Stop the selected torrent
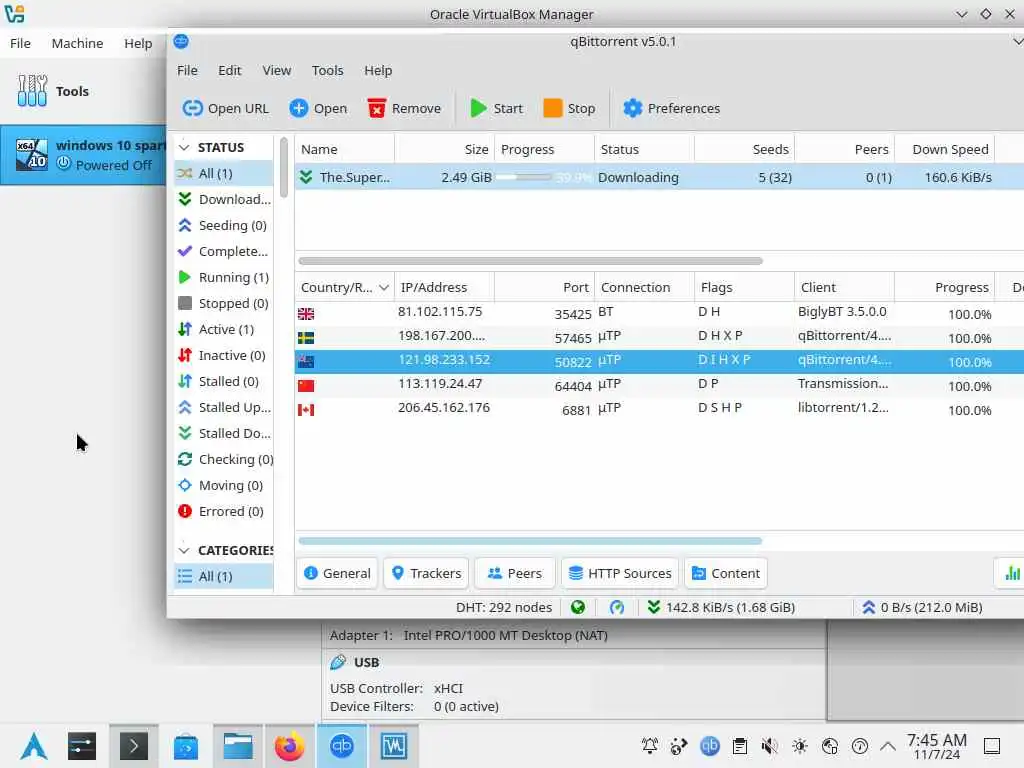 pyautogui.click(x=569, y=108)
